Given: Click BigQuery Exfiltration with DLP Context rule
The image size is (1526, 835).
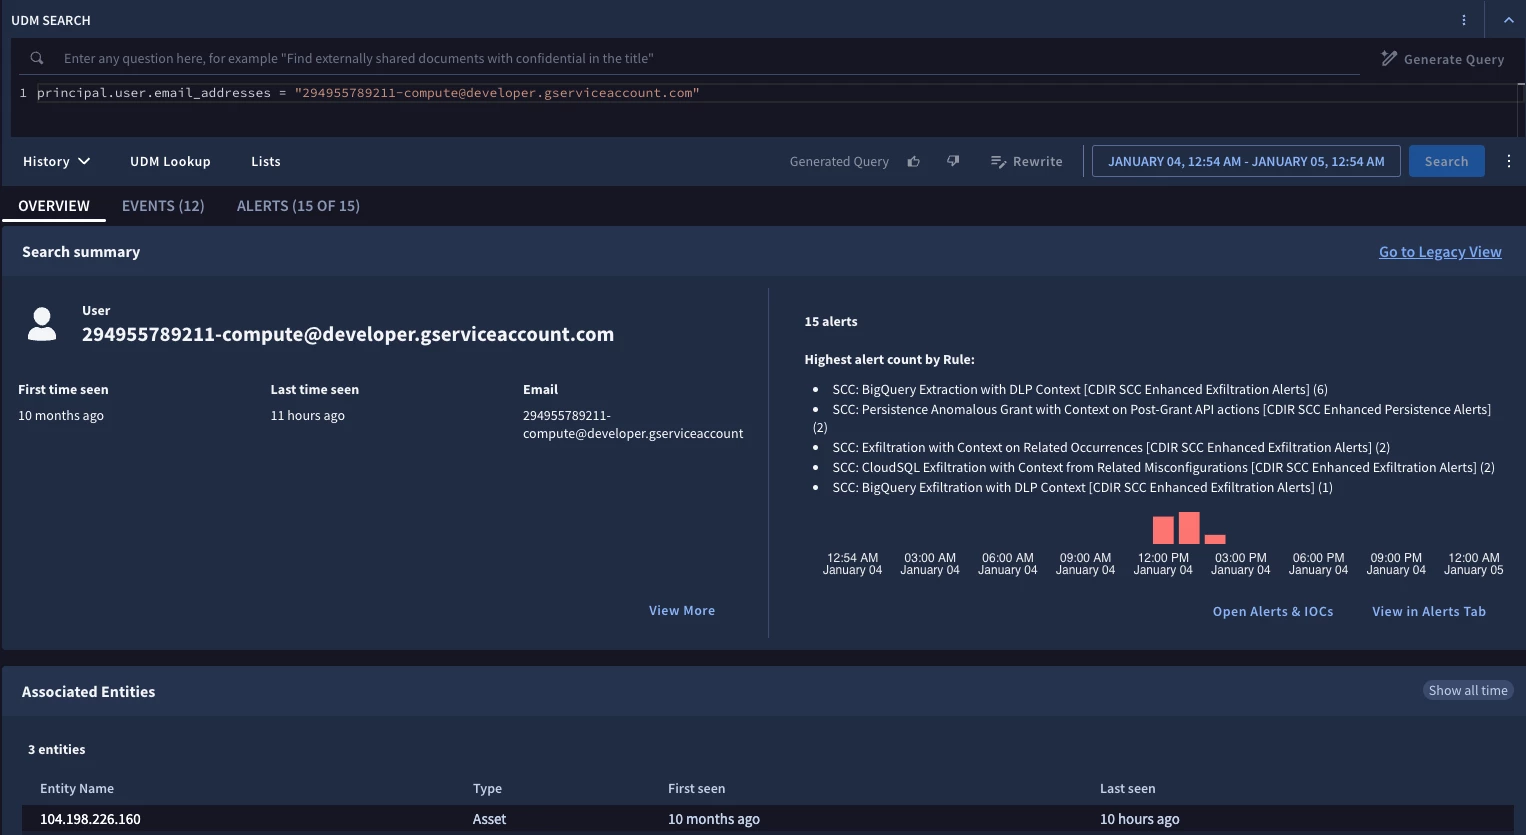Looking at the screenshot, I should (x=1082, y=487).
